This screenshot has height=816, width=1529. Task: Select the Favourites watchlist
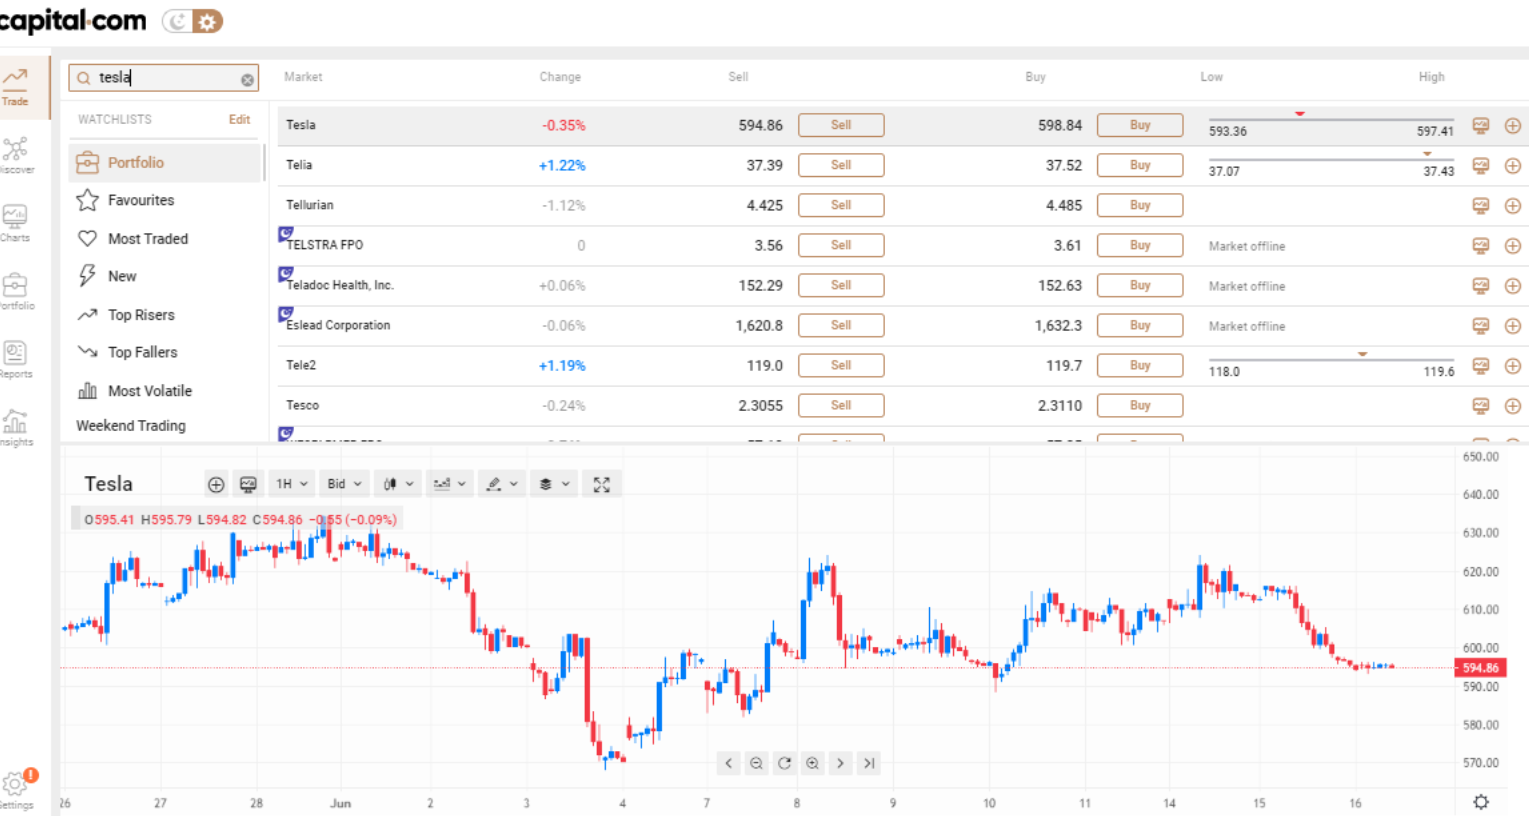165,200
